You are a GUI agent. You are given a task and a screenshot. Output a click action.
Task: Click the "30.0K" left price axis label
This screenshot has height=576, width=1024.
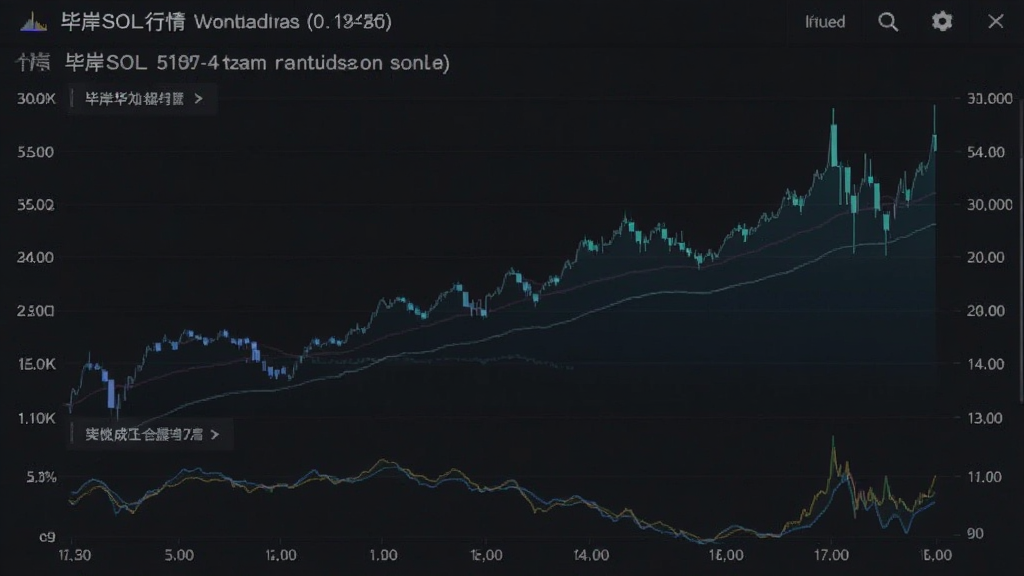tap(37, 99)
